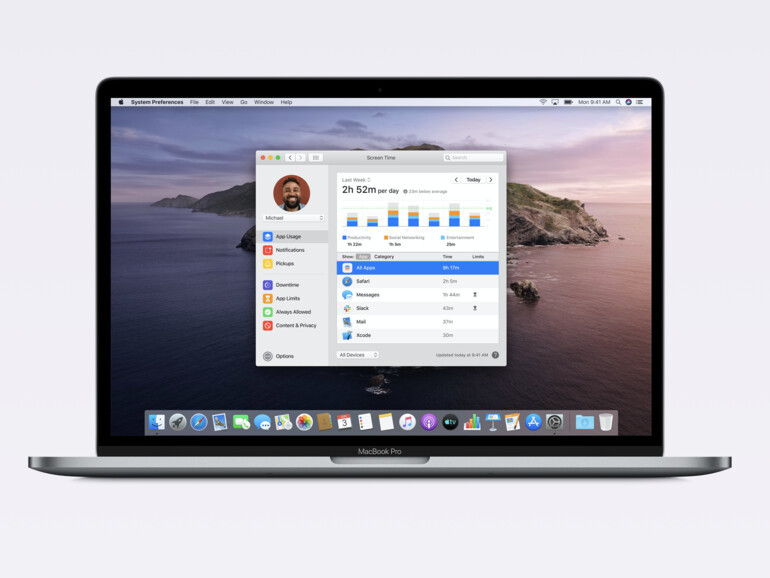The width and height of the screenshot is (770, 578).
Task: Open Notification Center from the menu bar
Action: pyautogui.click(x=639, y=102)
